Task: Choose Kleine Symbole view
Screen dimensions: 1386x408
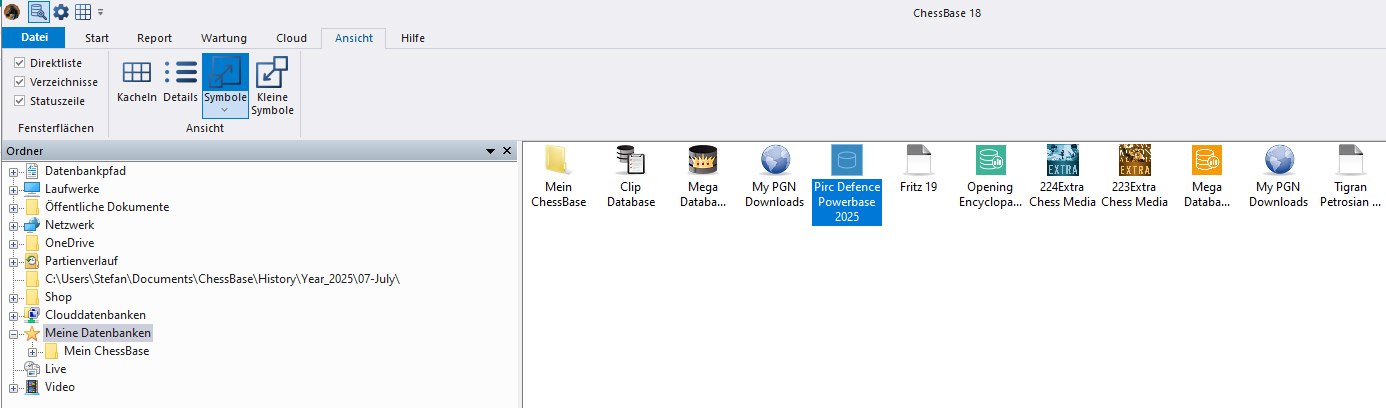Action: 272,85
